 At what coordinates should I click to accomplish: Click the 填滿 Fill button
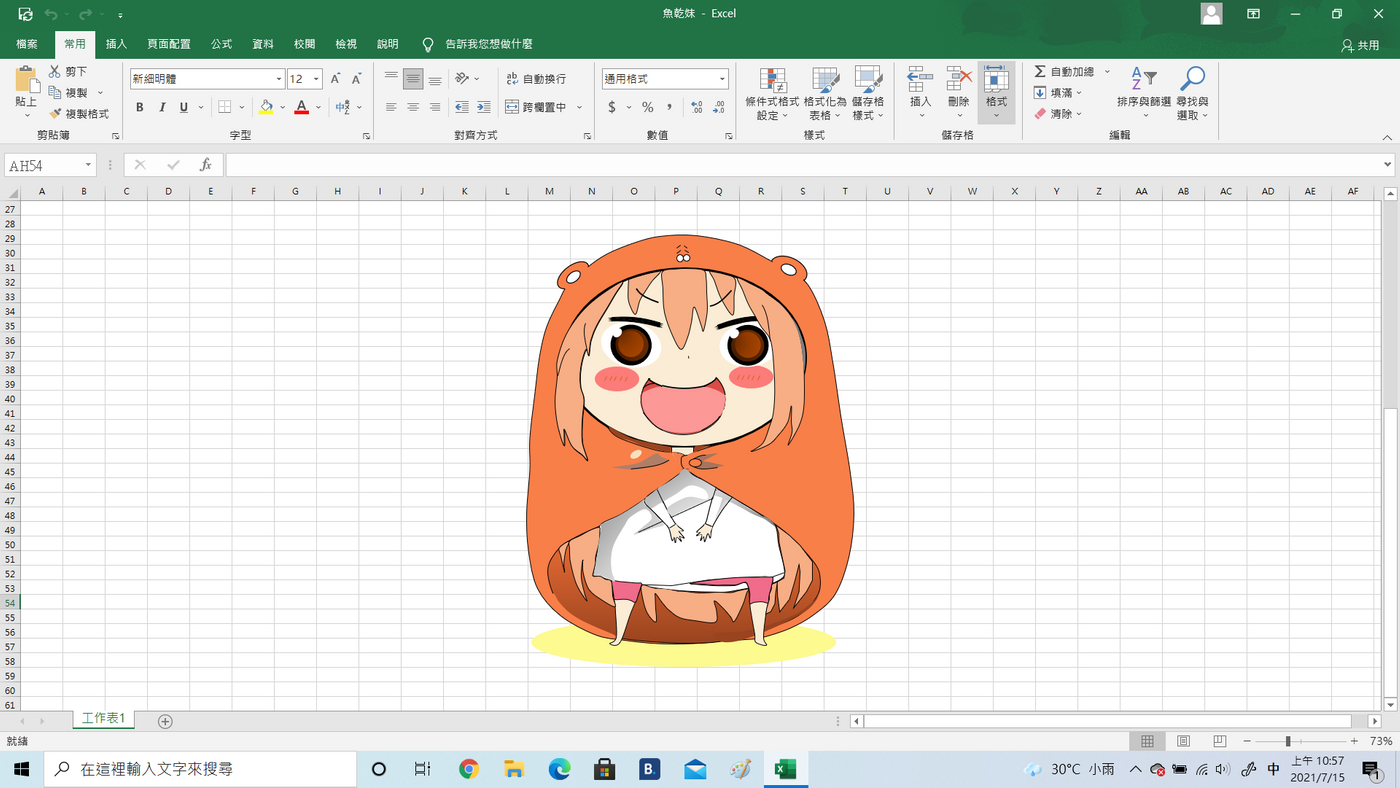click(1059, 93)
